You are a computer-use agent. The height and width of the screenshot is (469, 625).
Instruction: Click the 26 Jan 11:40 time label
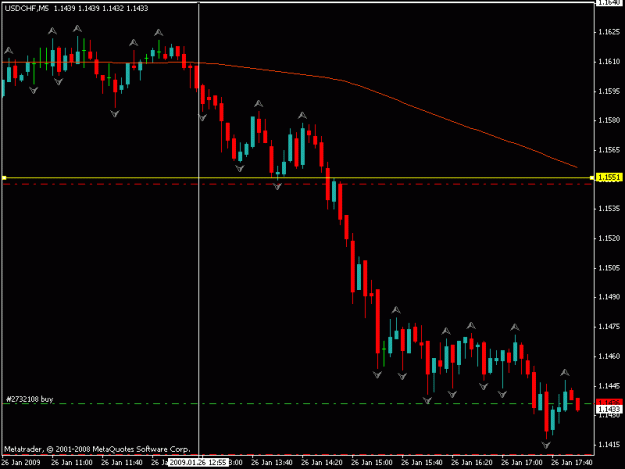pyautogui.click(x=122, y=463)
